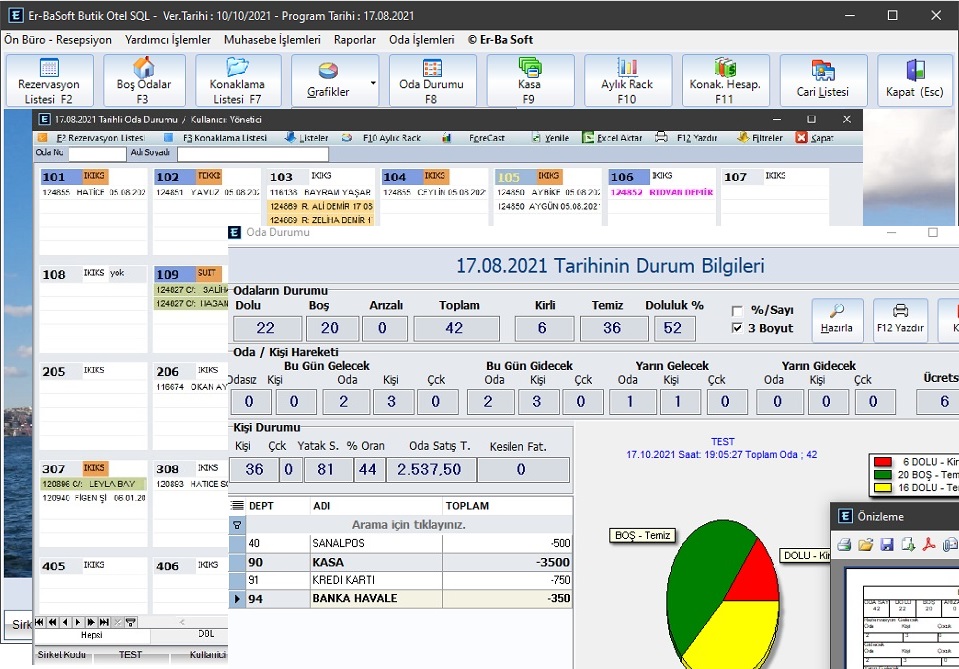959x669 pixels.
Task: Click red Kapat button in room window toolbar
Action: pos(815,138)
